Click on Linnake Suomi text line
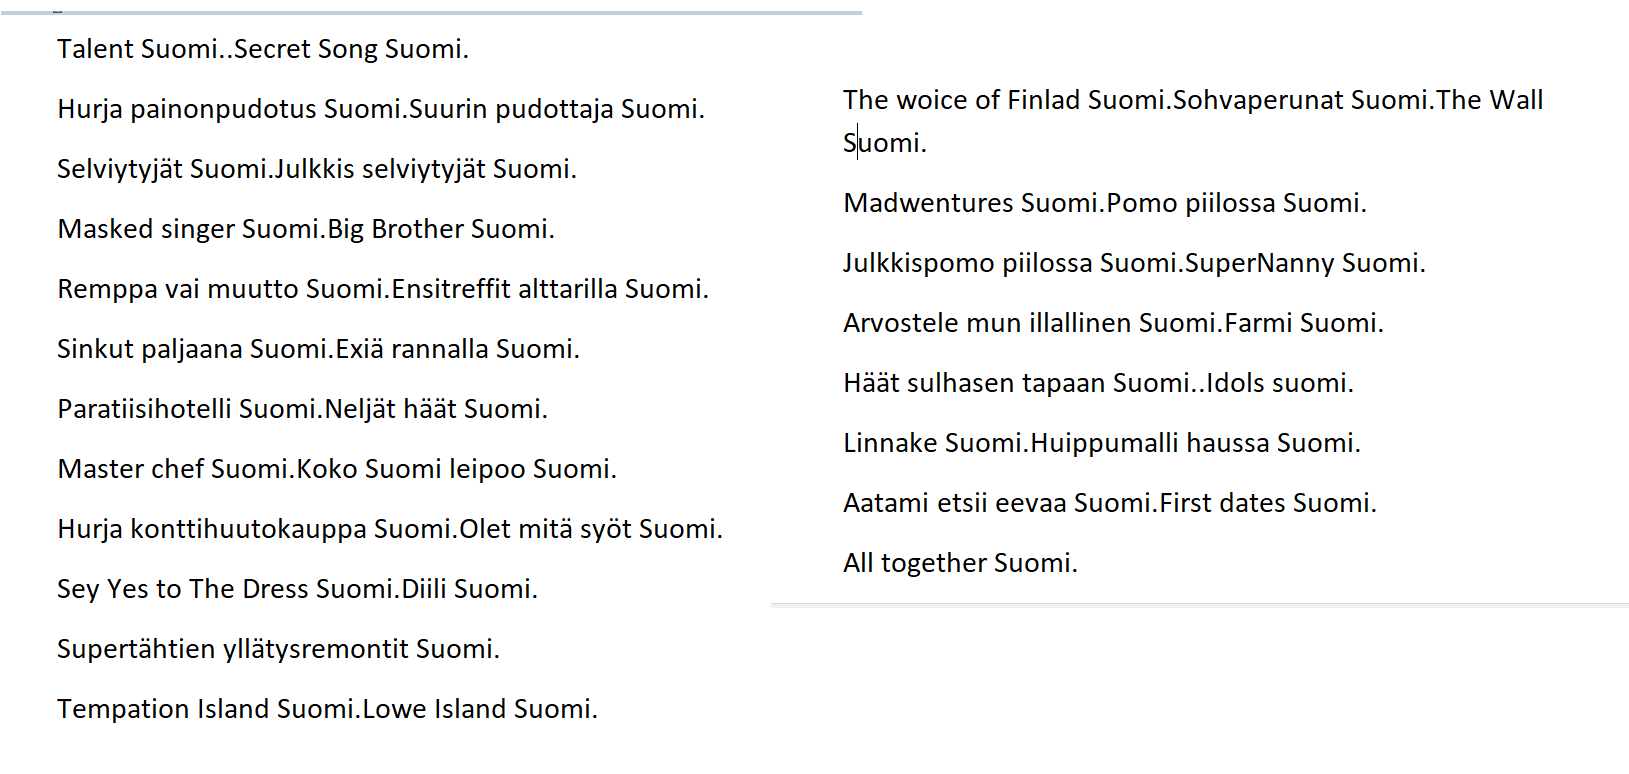The image size is (1629, 774). pos(1102,443)
